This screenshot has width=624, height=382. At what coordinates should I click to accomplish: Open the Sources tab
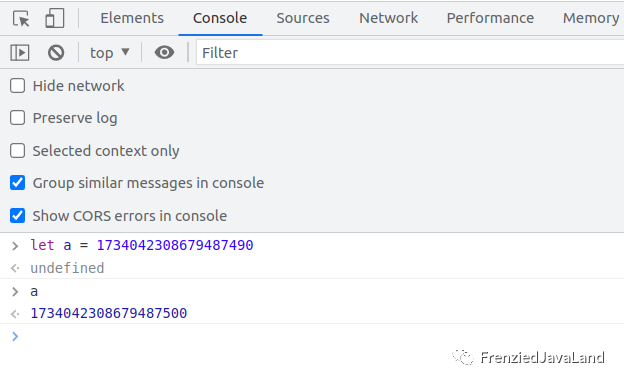(303, 18)
